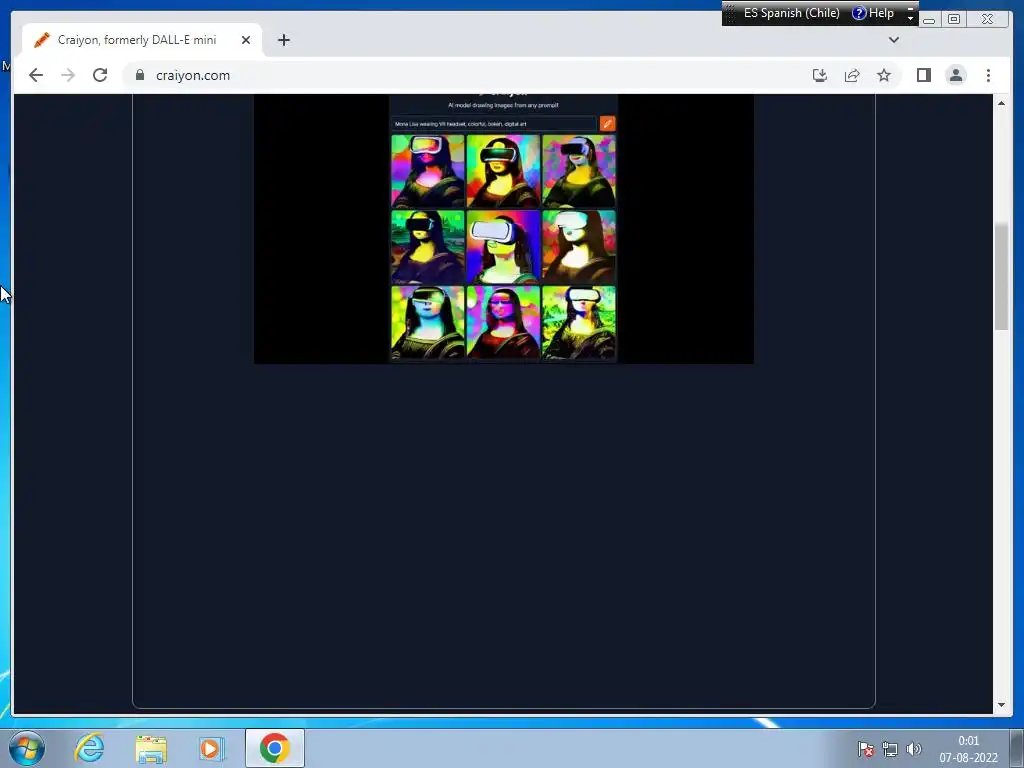Select the blue-faced Mona Lisa on yellow background
The height and width of the screenshot is (768, 1024).
point(428,322)
